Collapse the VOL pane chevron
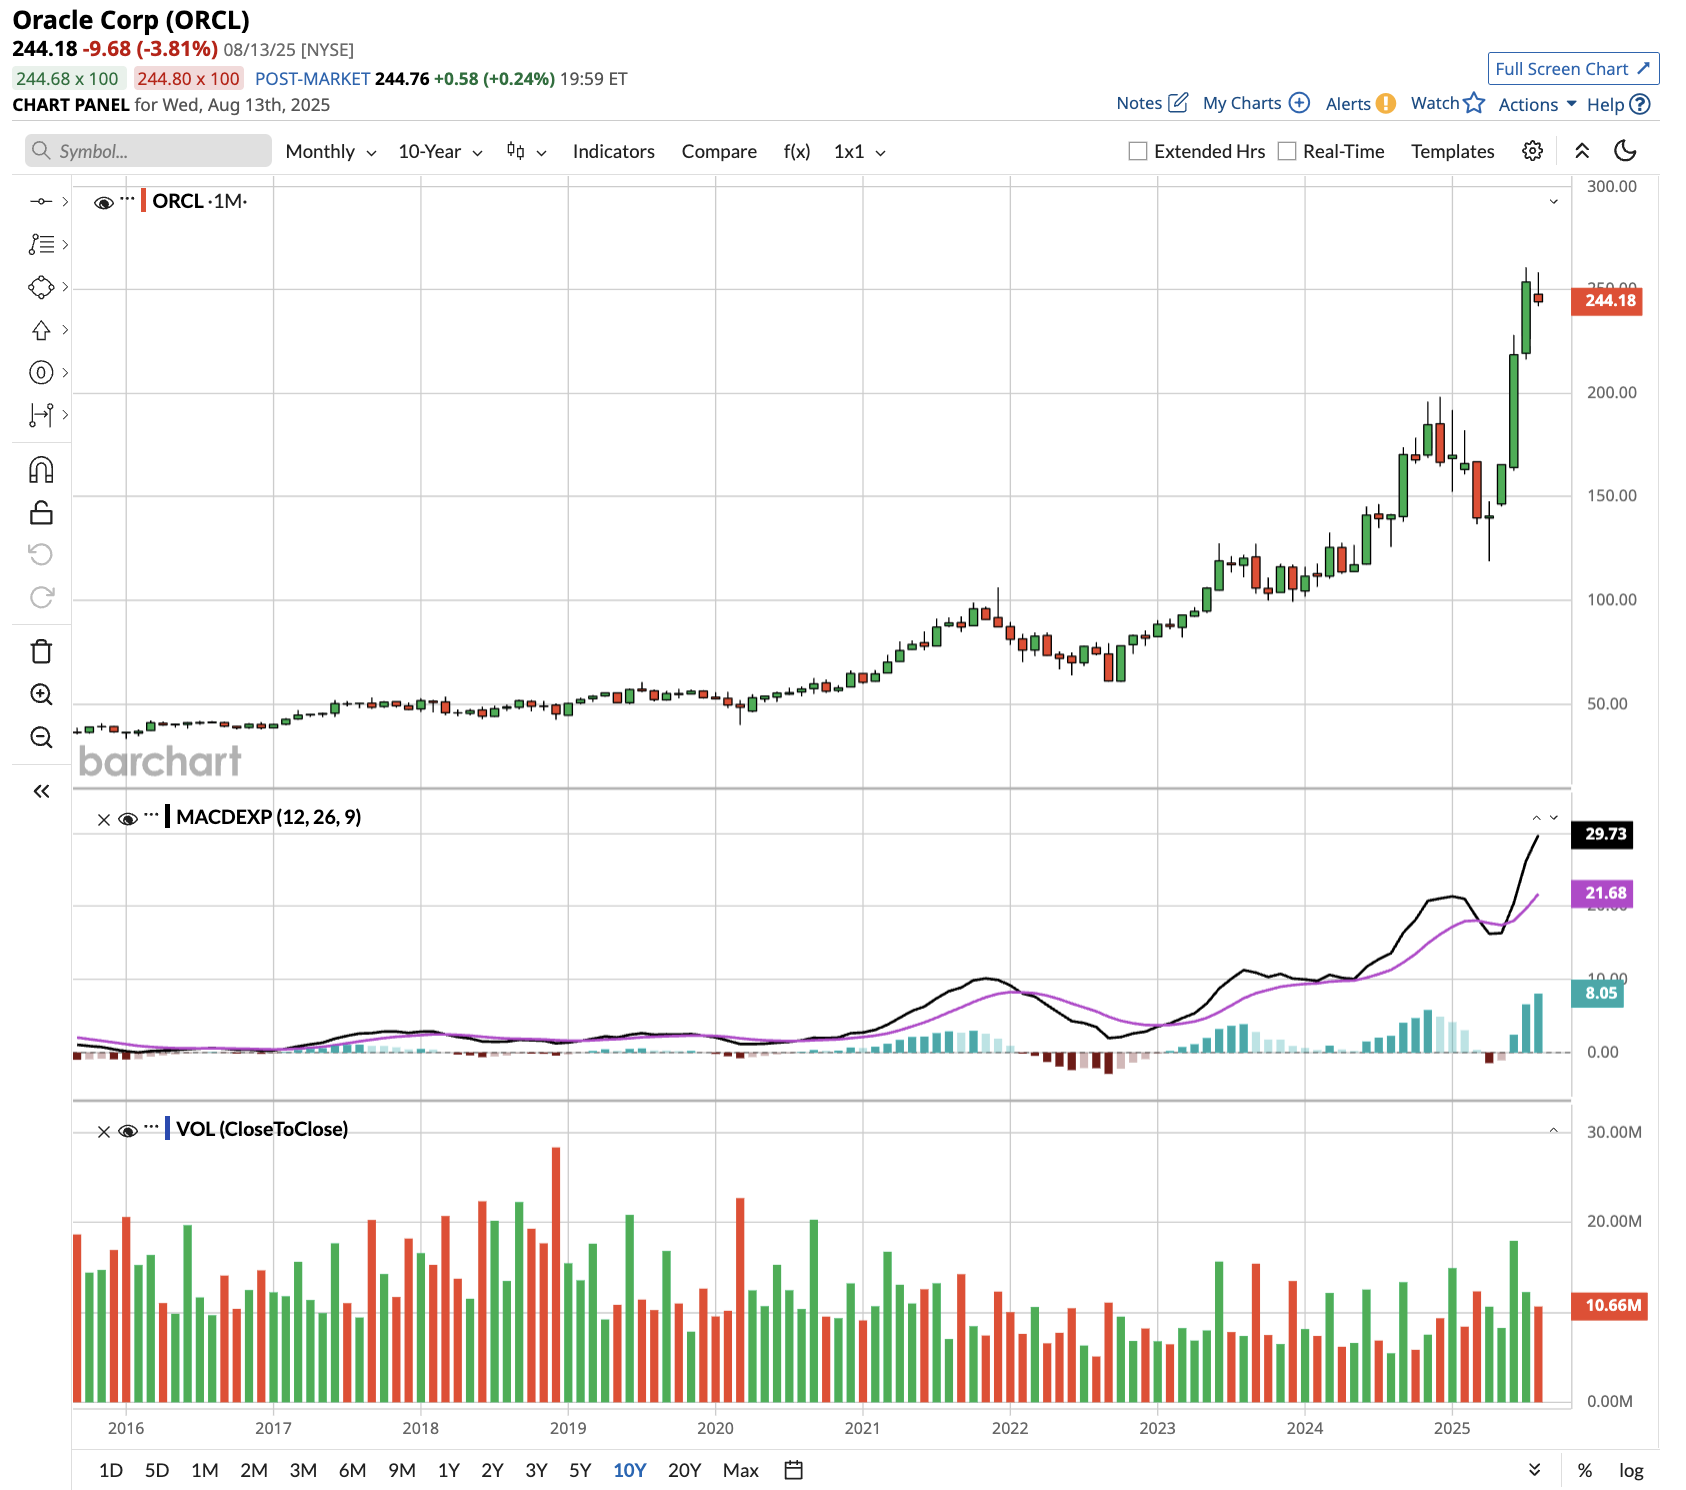1686x1490 pixels. click(1554, 1131)
